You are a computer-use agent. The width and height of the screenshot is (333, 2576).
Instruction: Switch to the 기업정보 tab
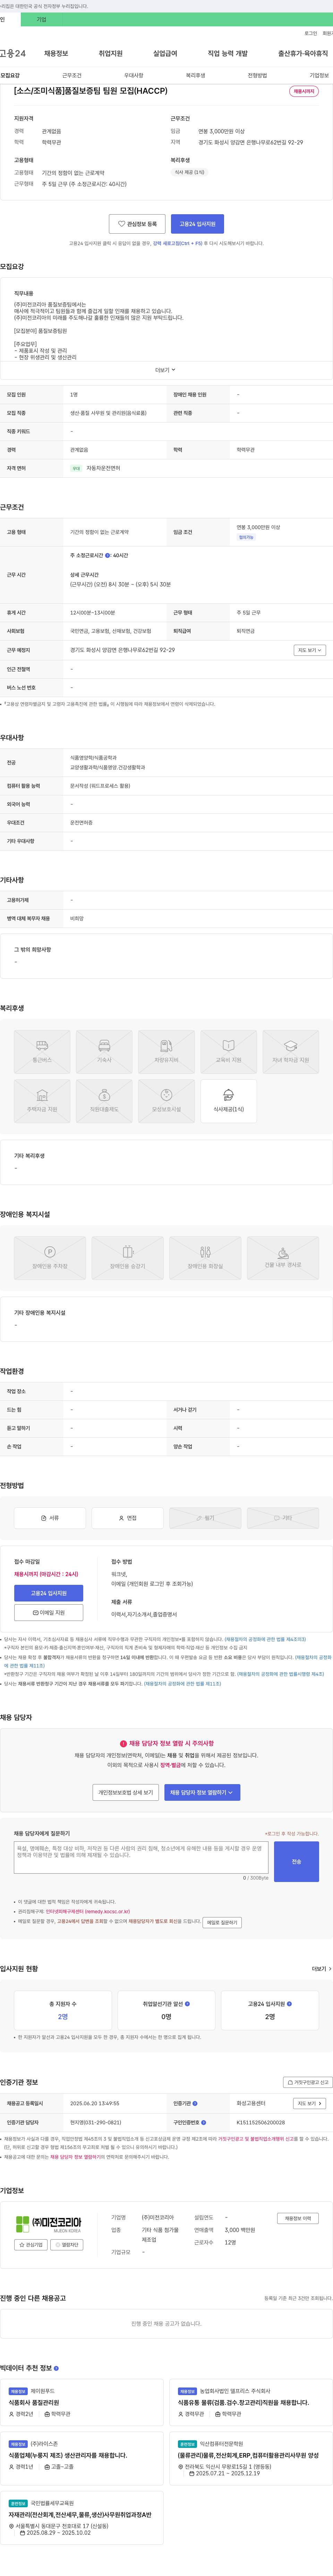coord(319,75)
